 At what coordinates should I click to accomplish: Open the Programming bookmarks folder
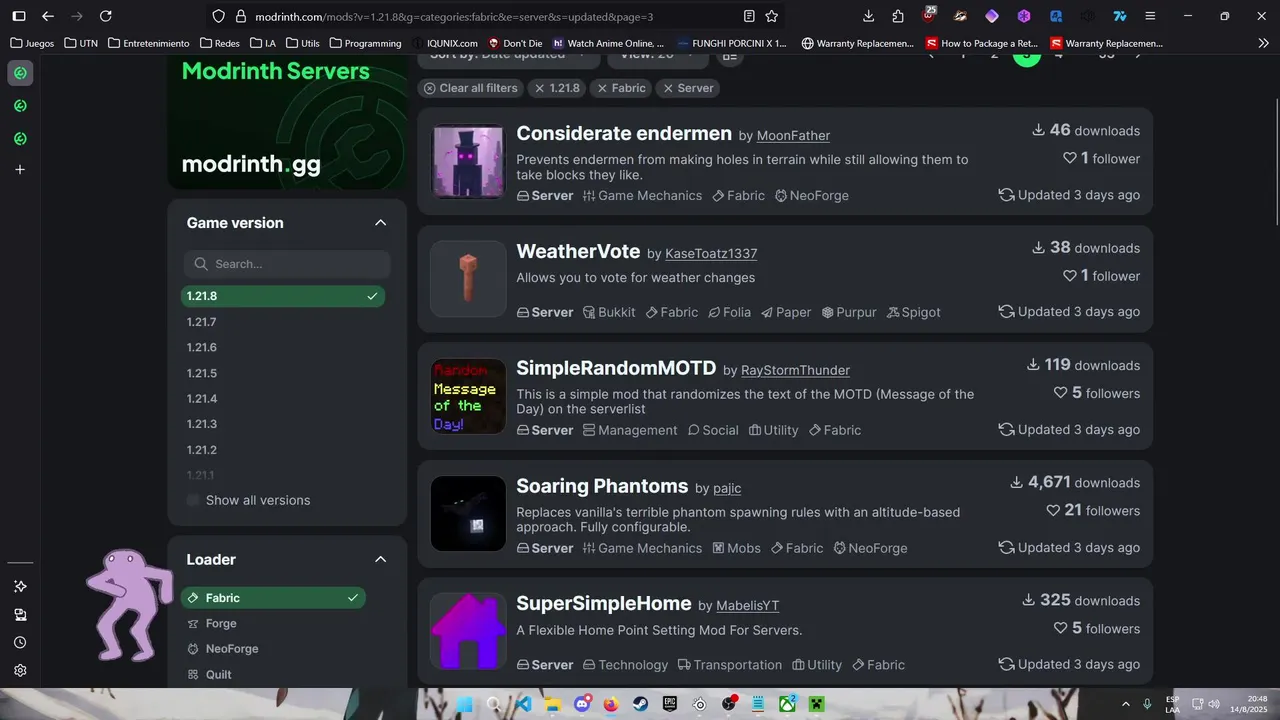pos(366,43)
